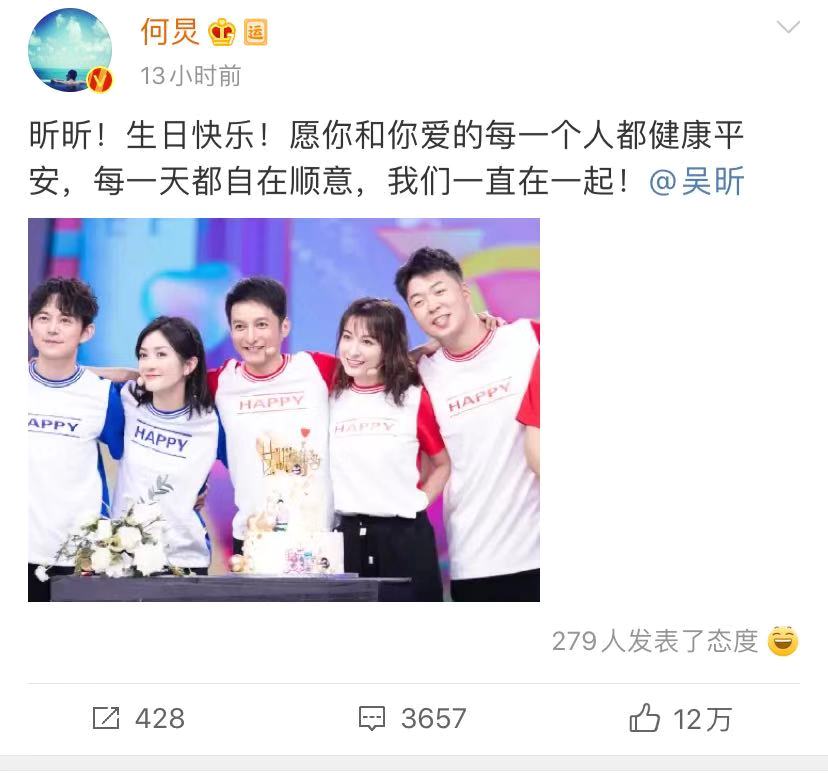Click the username 何炅
The height and width of the screenshot is (773, 828).
170,32
